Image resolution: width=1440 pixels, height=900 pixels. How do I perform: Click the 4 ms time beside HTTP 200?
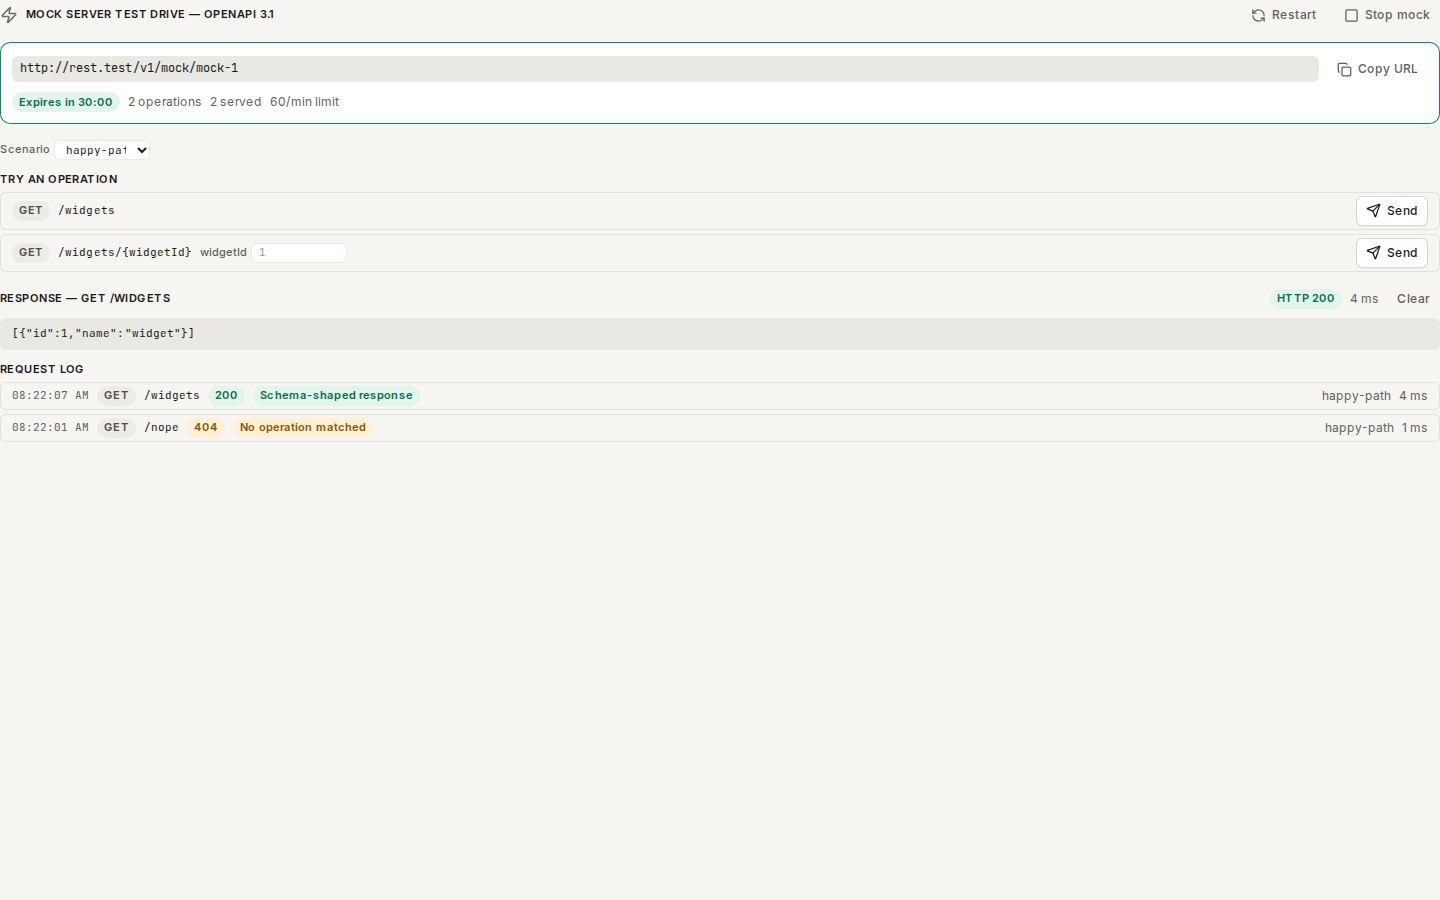(1364, 299)
